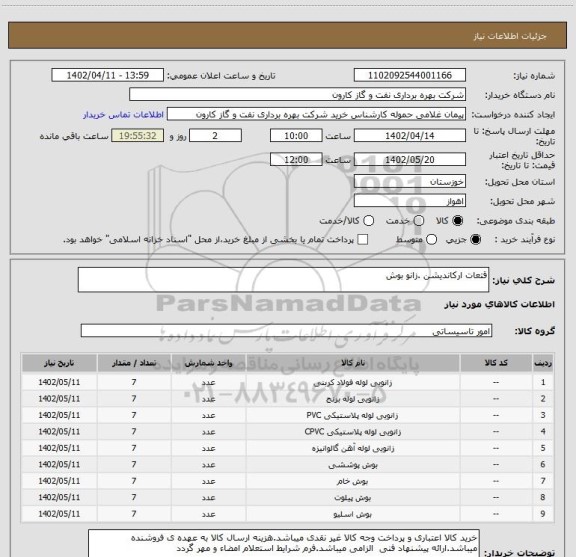The image size is (576, 557).
Task: Open the اطلاعات تماس خریدار link
Action: (123, 115)
